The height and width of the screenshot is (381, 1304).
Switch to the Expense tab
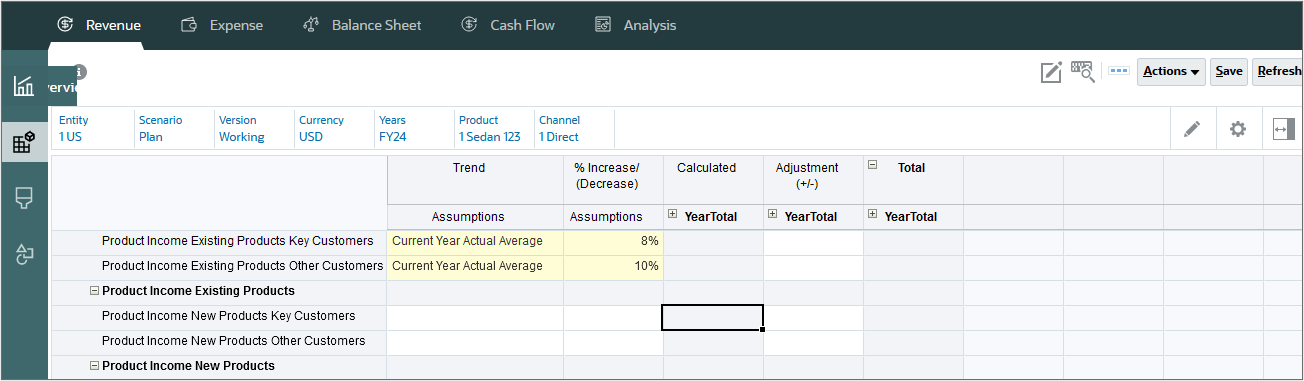pyautogui.click(x=221, y=25)
